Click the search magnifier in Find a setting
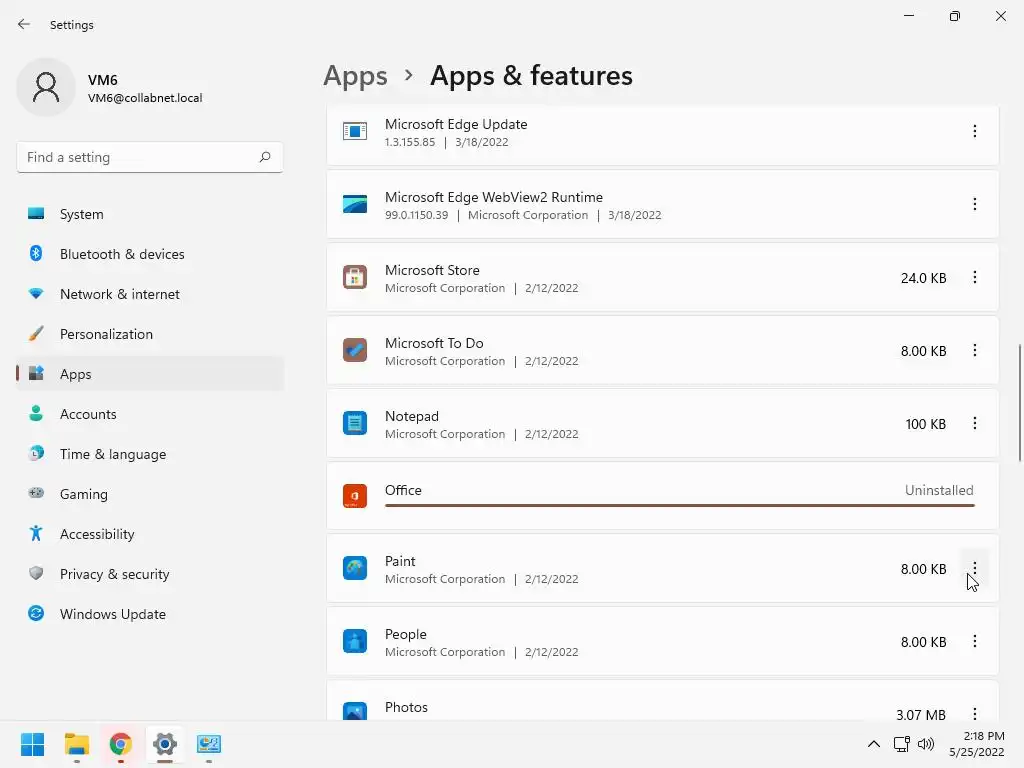Image resolution: width=1024 pixels, height=768 pixels. [x=265, y=157]
